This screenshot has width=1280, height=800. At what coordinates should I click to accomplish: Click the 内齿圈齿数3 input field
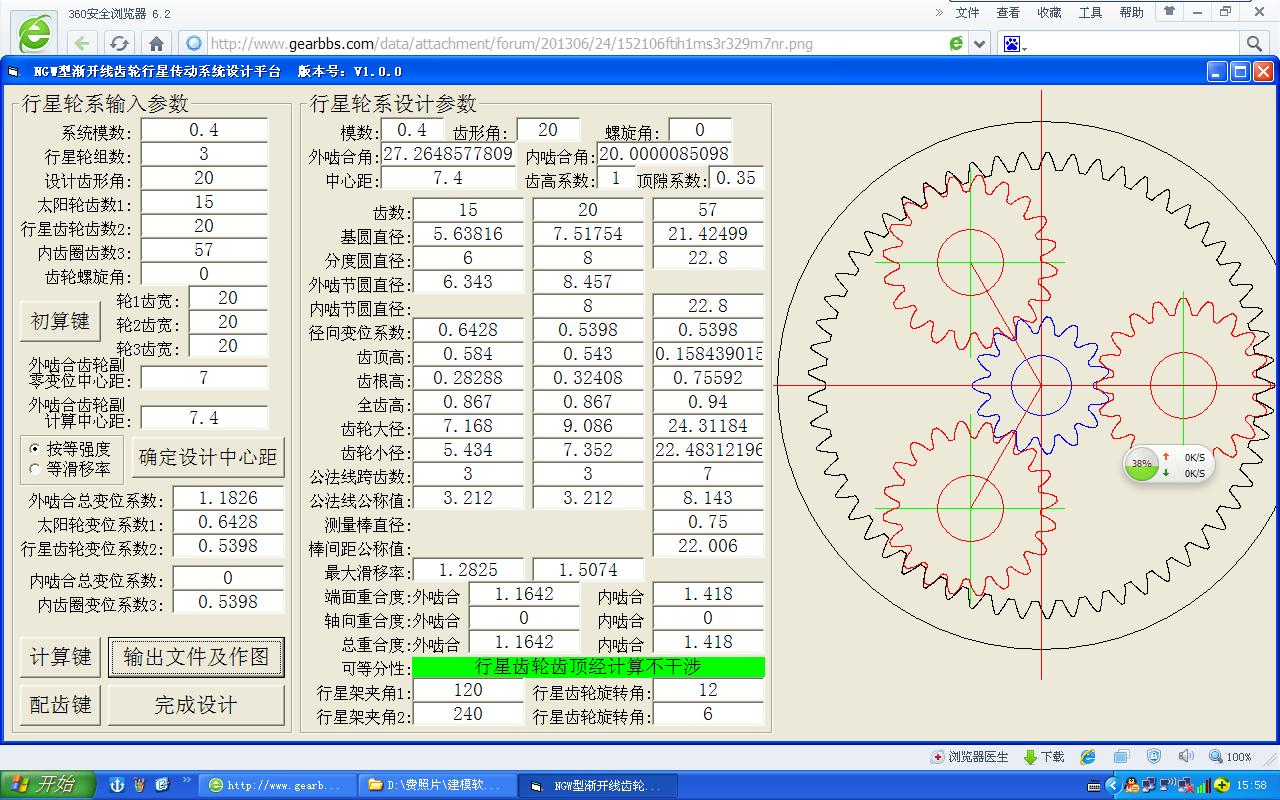pyautogui.click(x=204, y=250)
